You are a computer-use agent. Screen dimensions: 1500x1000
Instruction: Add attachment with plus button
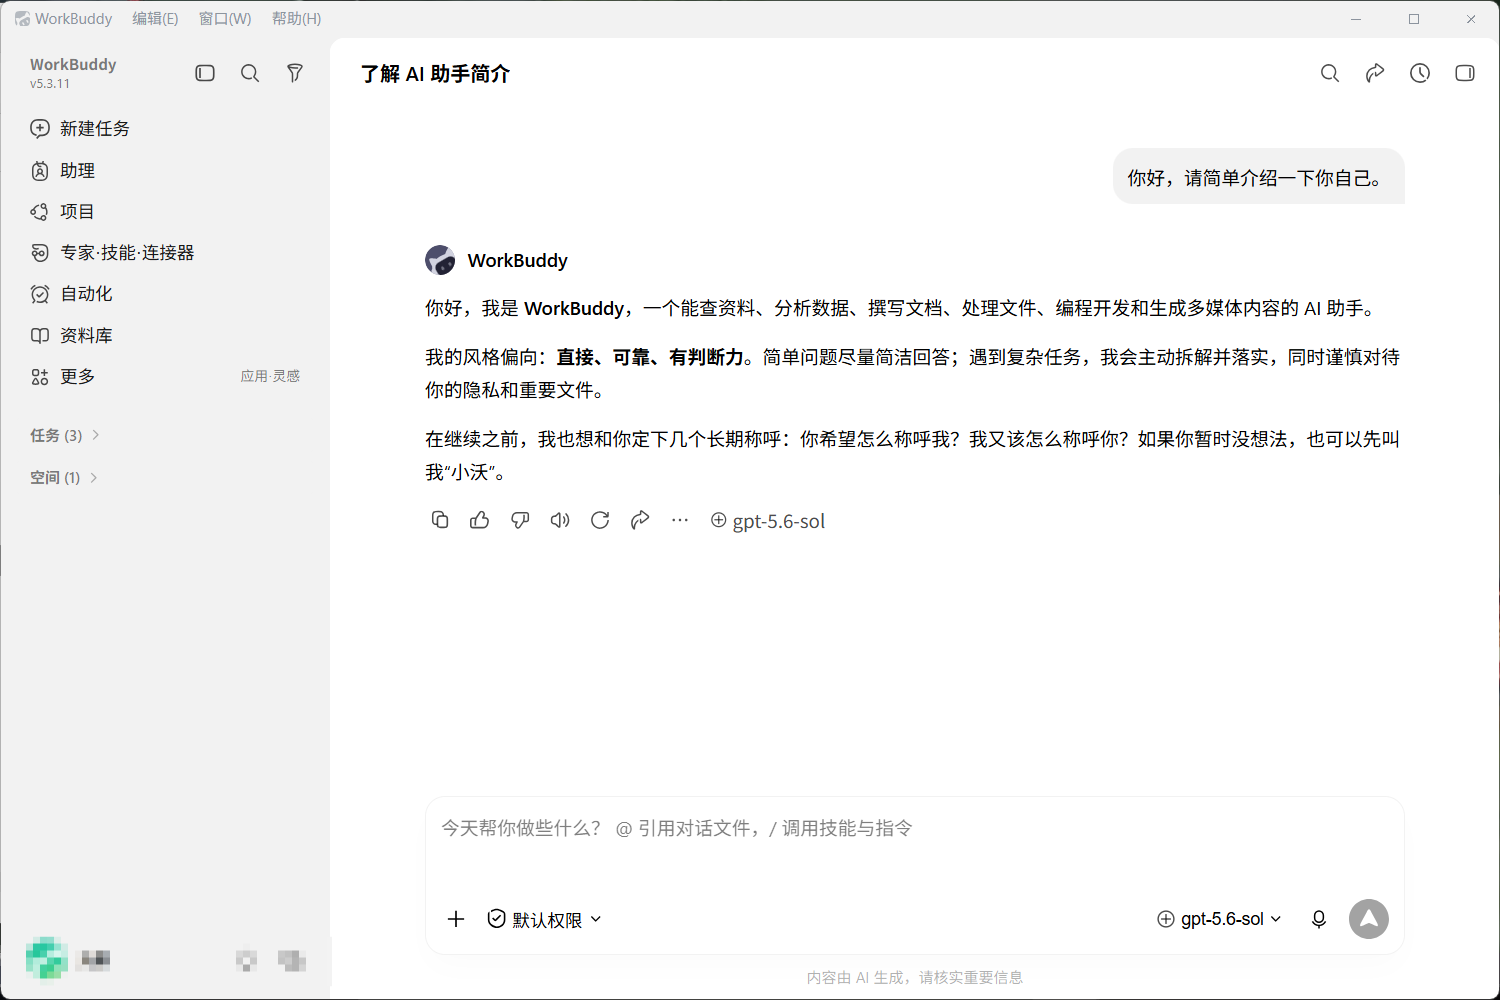click(456, 919)
